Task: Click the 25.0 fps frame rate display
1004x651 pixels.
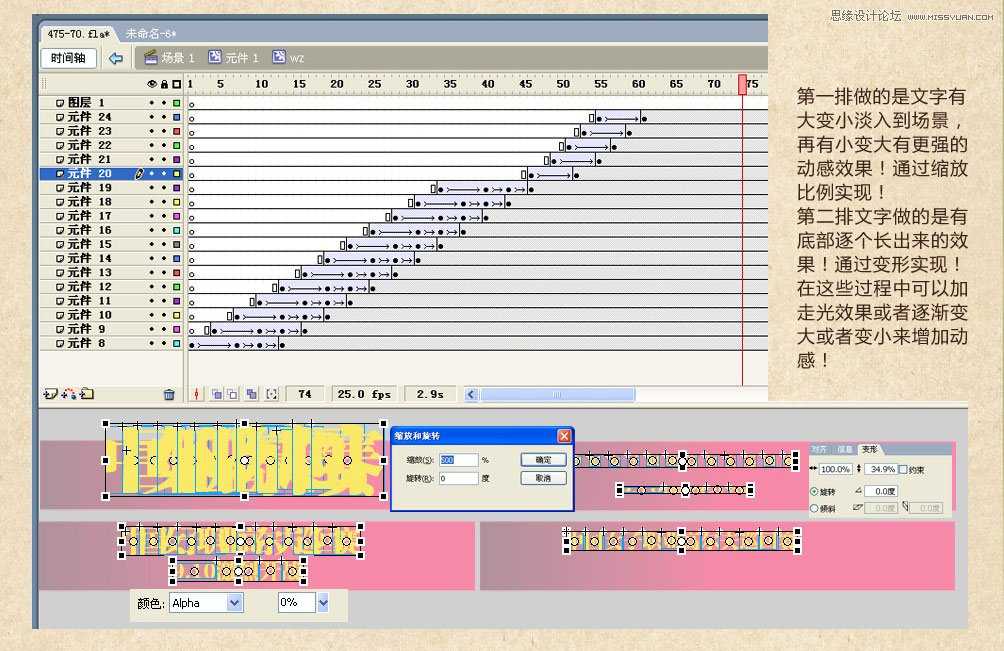Action: (364, 394)
